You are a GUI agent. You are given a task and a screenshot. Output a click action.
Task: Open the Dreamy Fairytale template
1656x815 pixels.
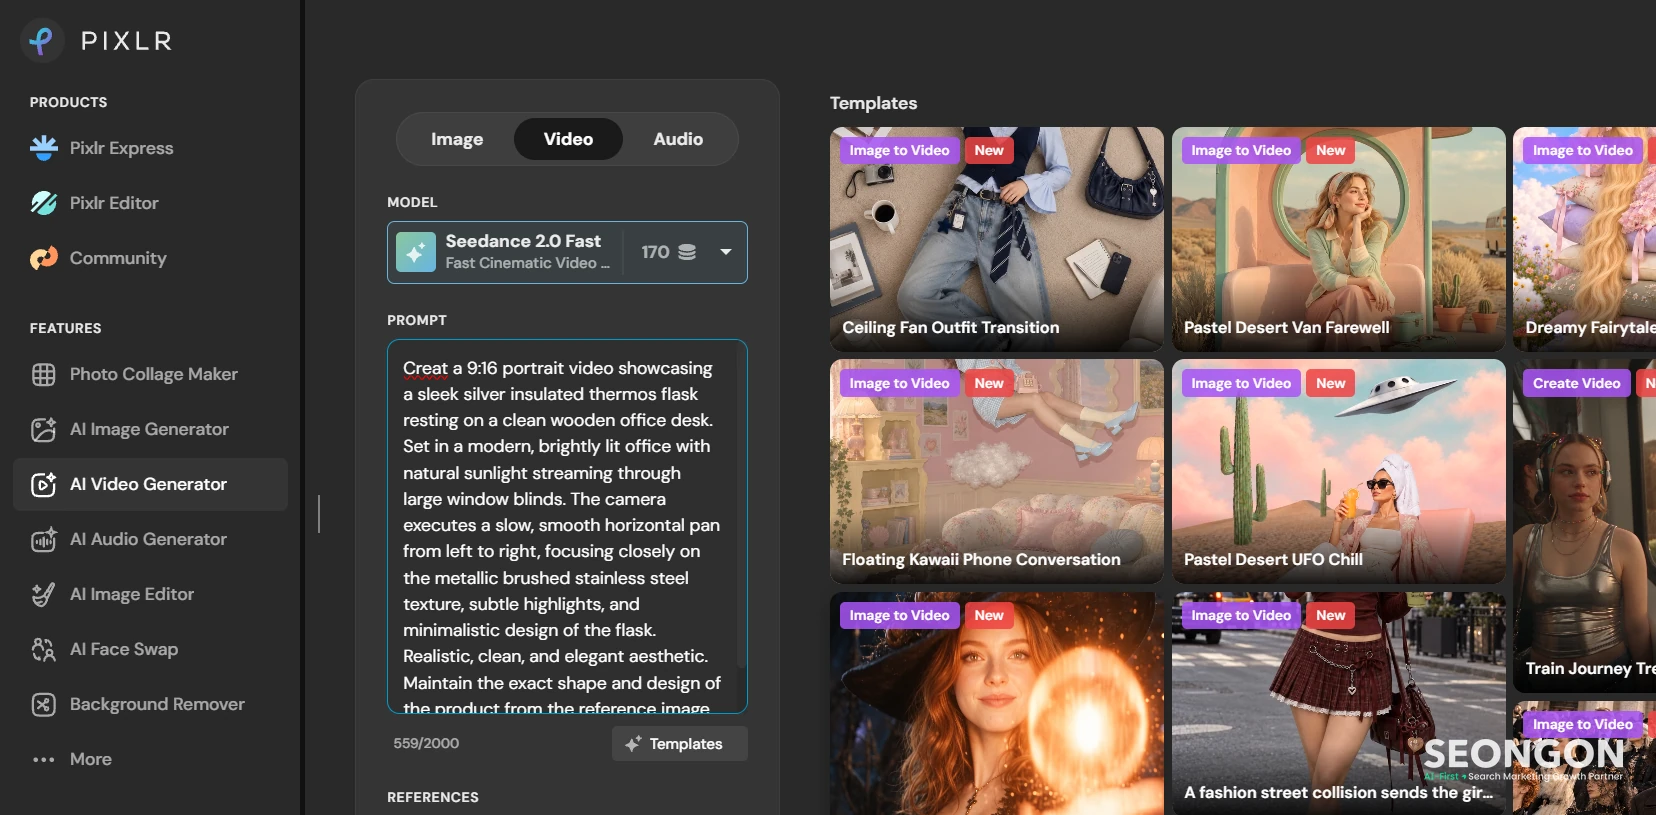point(1584,239)
